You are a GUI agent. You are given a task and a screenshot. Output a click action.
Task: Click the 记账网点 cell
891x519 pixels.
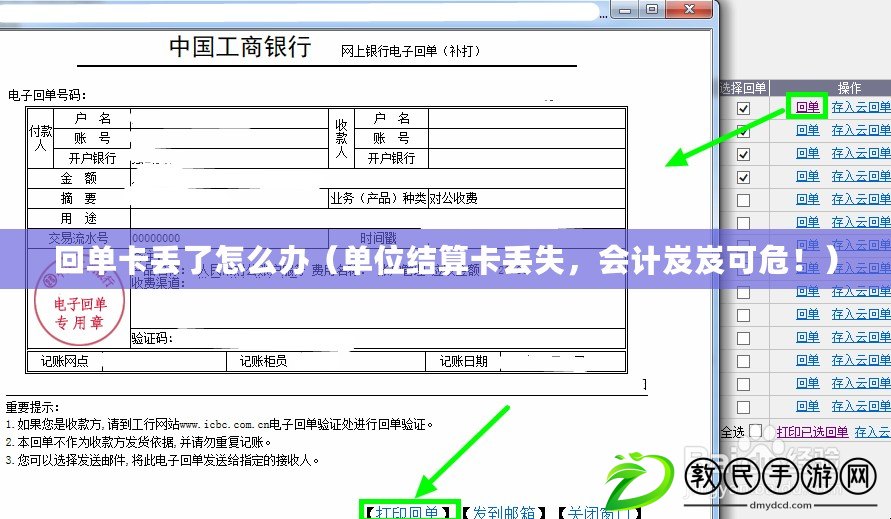64,361
